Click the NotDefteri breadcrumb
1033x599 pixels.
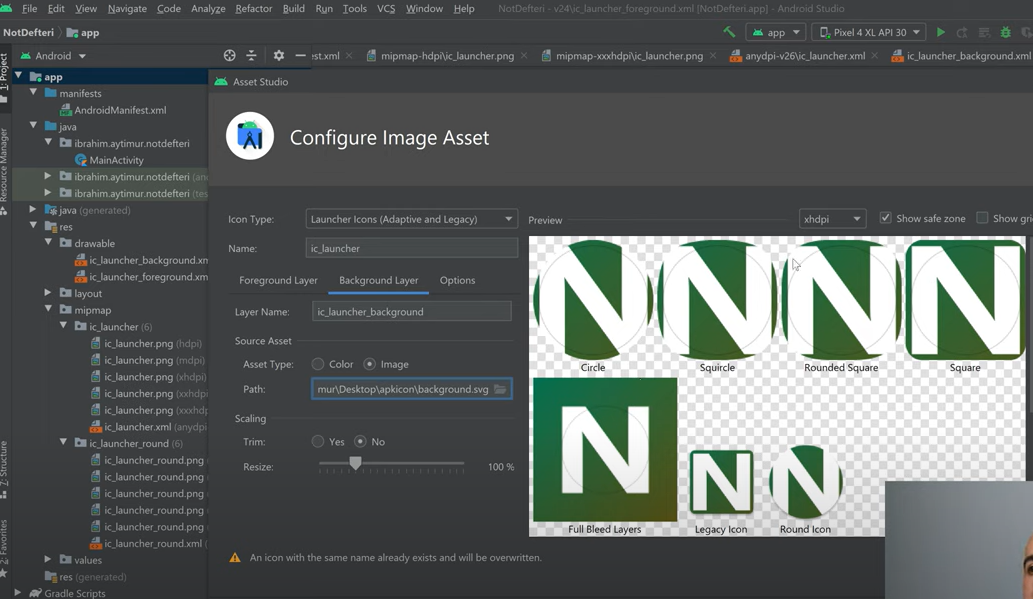(28, 32)
